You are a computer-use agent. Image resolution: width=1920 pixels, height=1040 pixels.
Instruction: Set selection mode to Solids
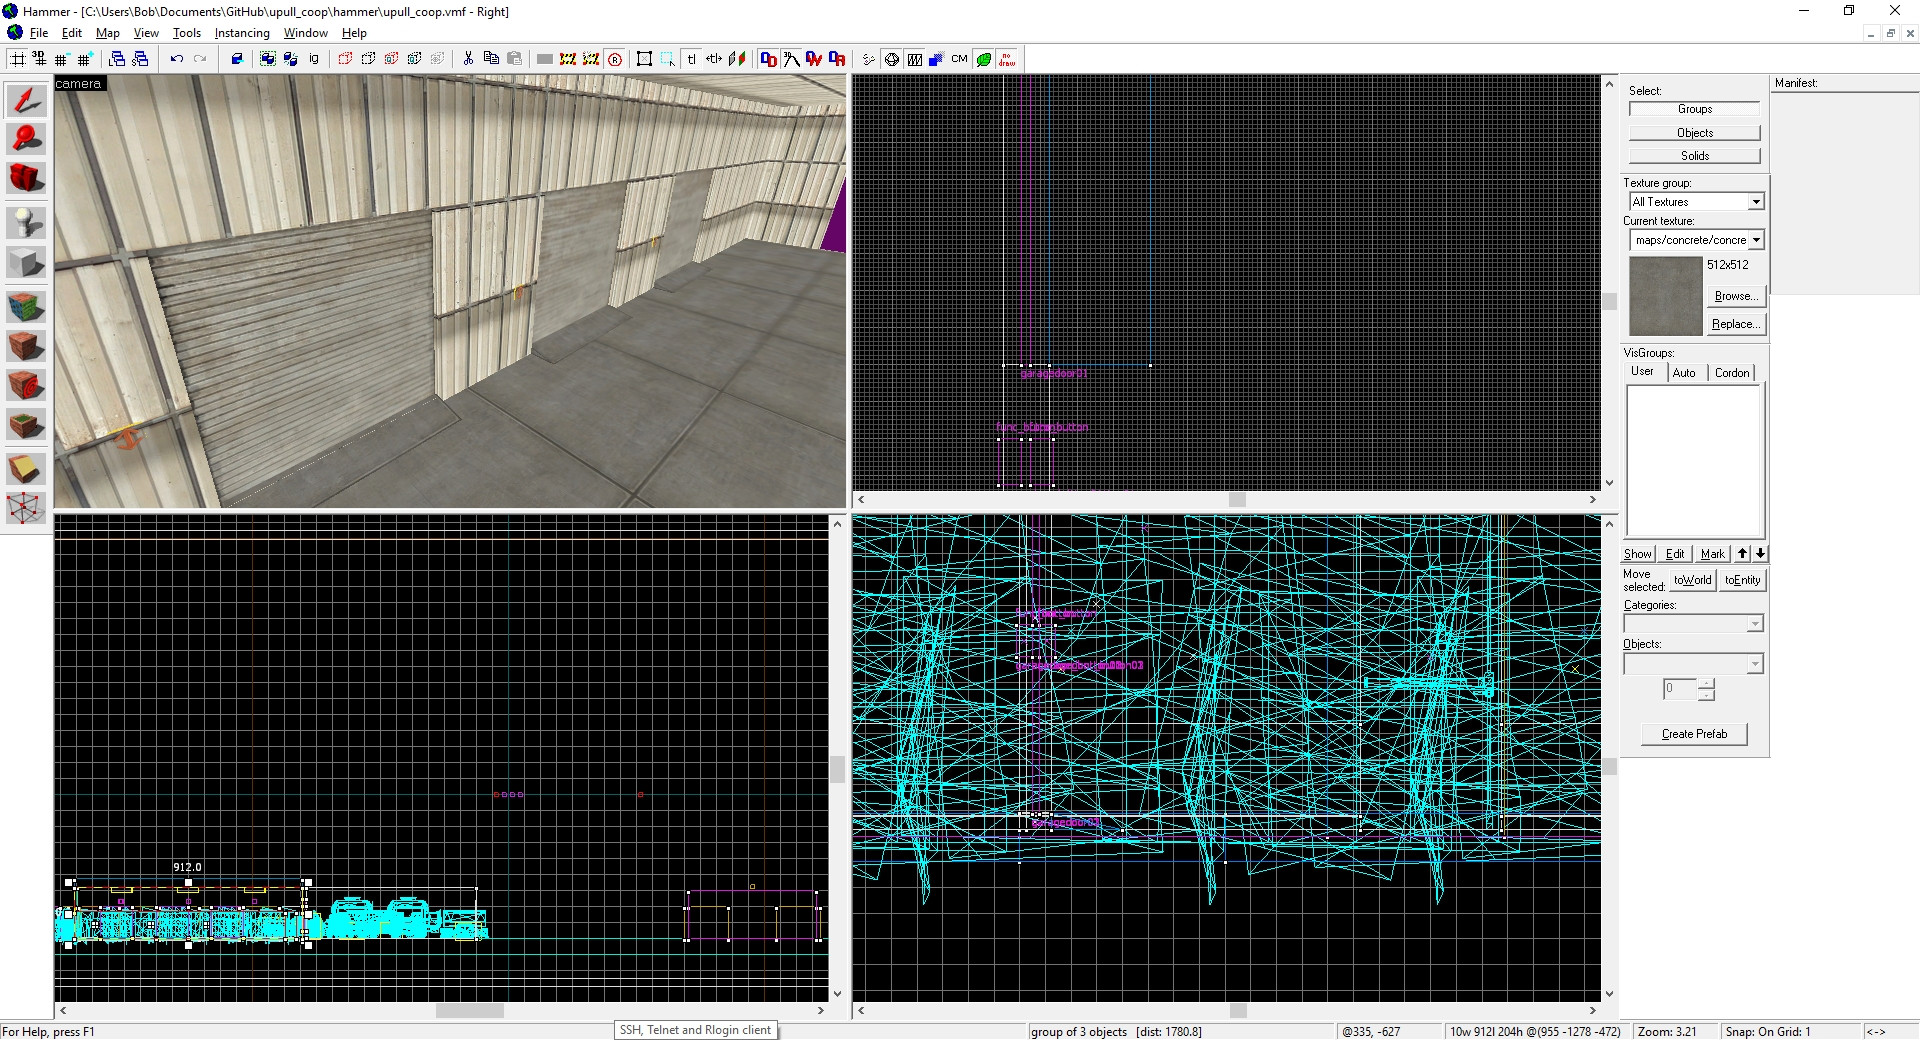1694,156
